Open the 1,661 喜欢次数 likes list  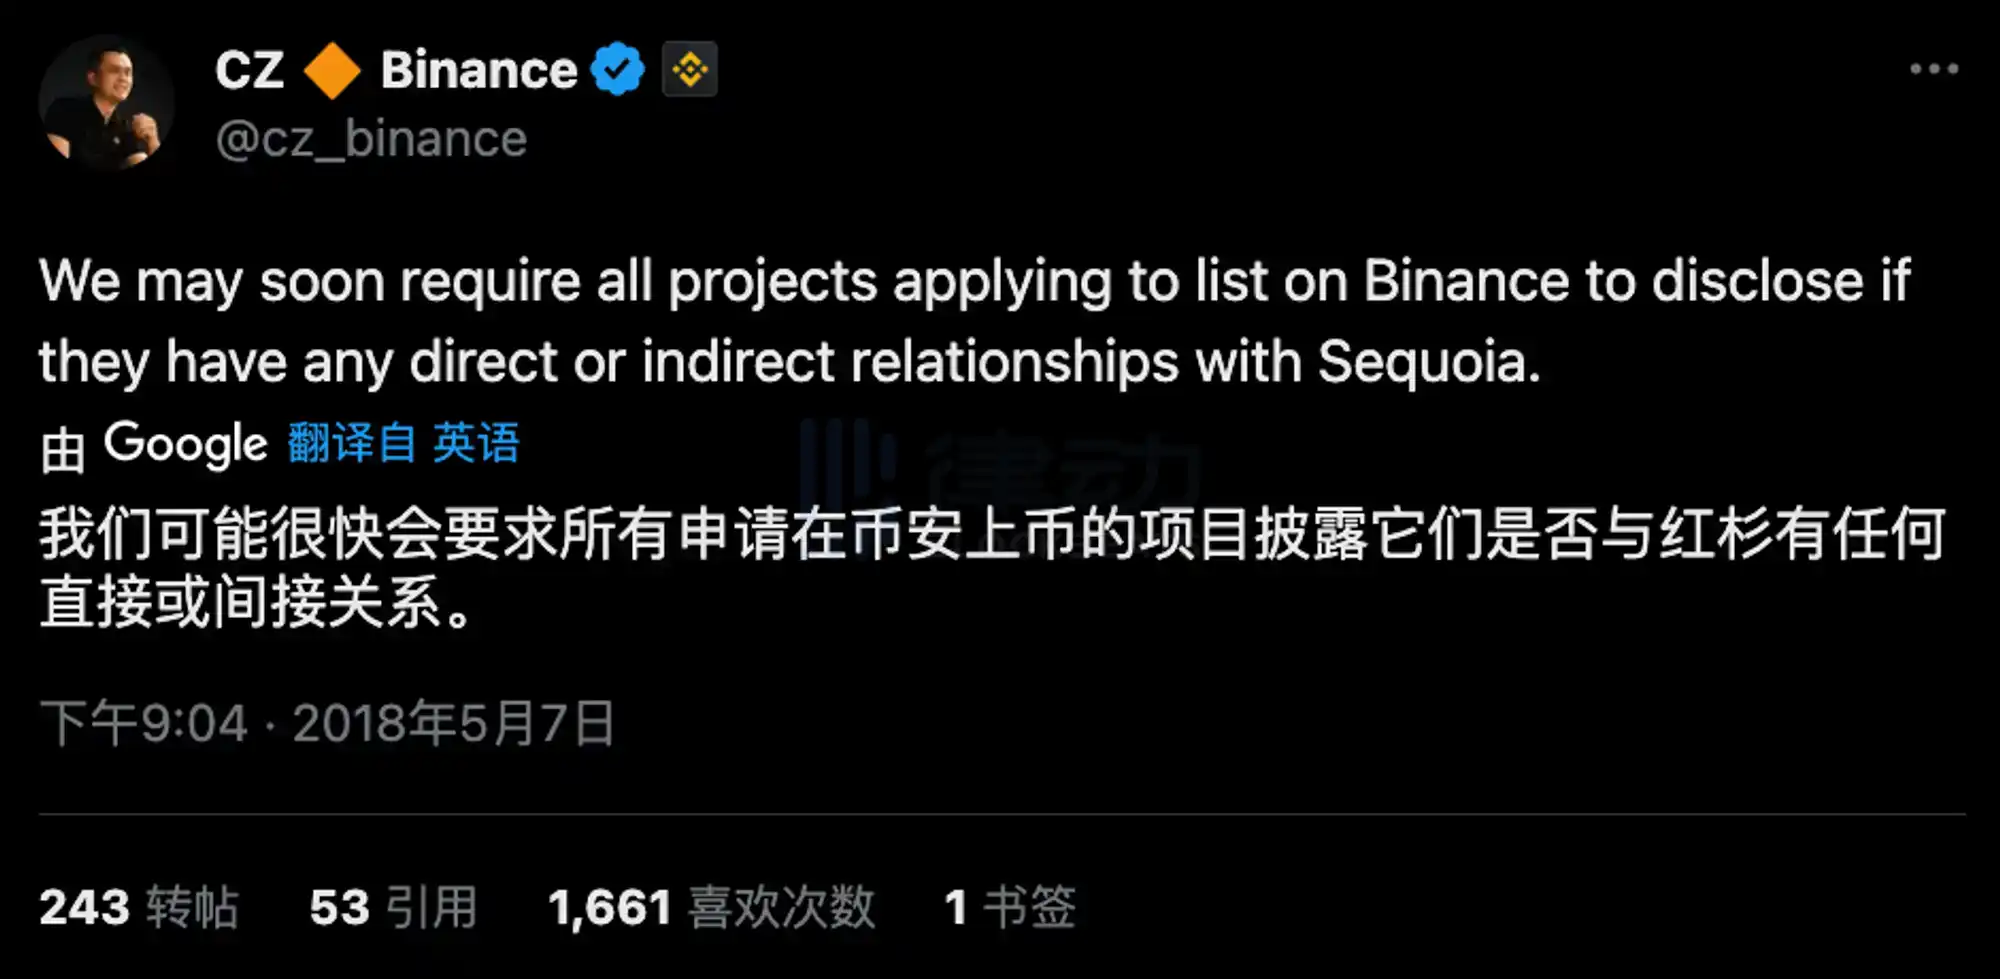point(710,906)
